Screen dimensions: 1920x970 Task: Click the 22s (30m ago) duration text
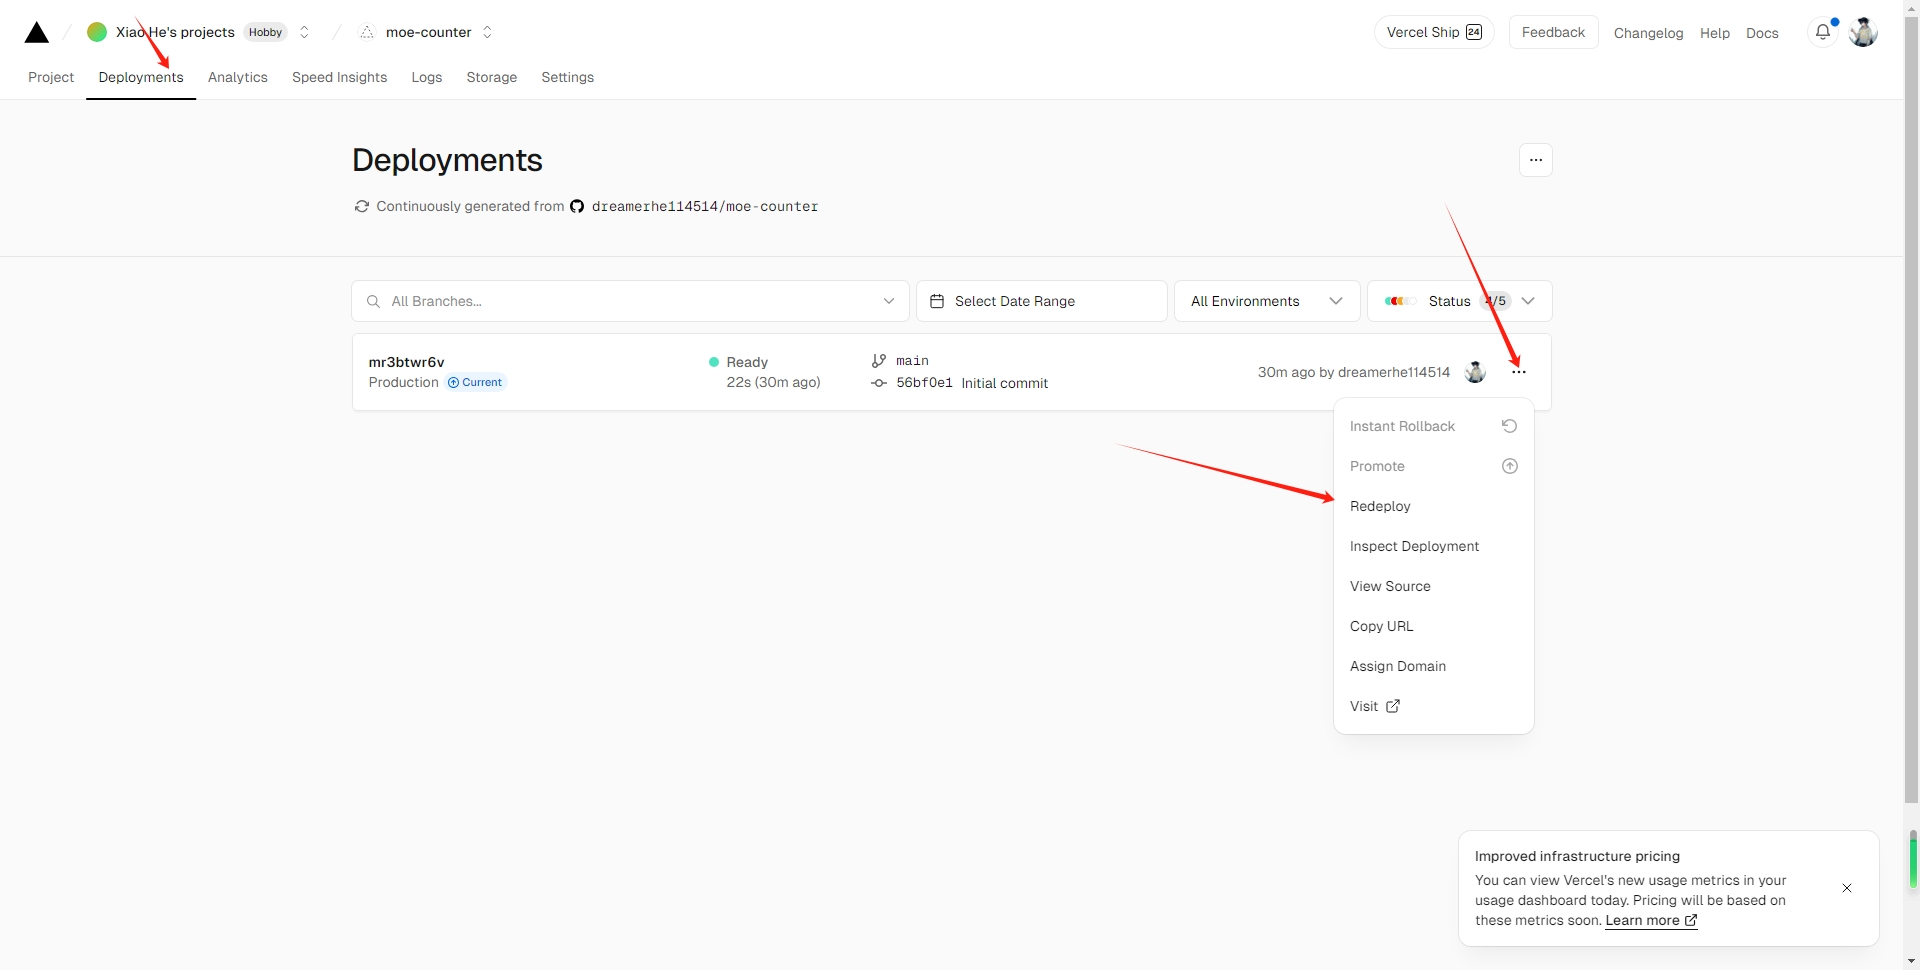(773, 382)
